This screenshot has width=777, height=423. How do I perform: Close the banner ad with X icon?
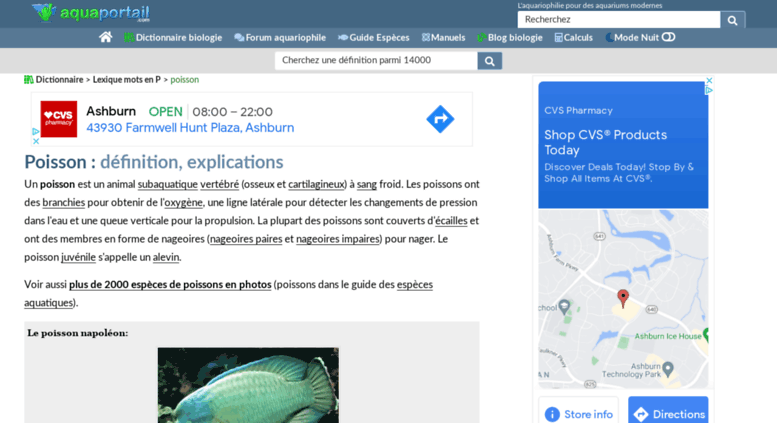(x=36, y=141)
